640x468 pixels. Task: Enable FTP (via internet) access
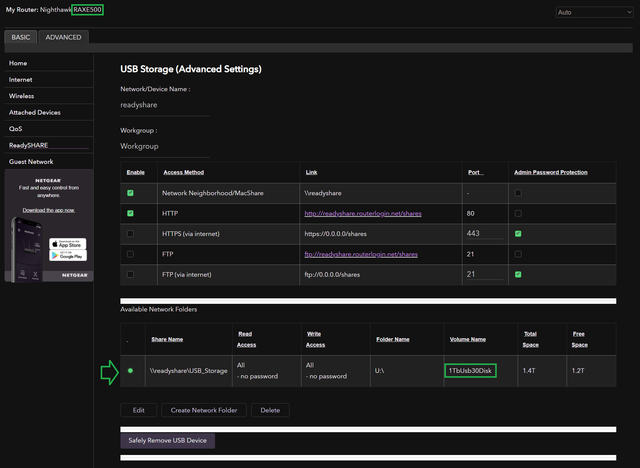tap(130, 275)
